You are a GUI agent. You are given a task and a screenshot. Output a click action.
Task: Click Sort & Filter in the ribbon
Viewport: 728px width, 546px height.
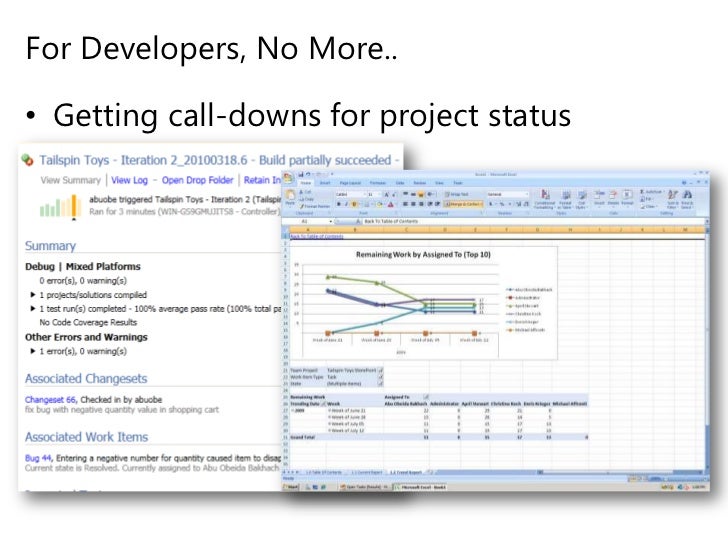point(673,199)
